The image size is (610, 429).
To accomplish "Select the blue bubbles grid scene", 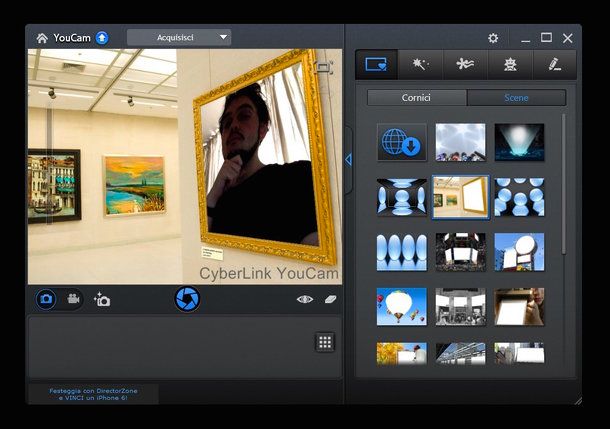I will (x=519, y=197).
